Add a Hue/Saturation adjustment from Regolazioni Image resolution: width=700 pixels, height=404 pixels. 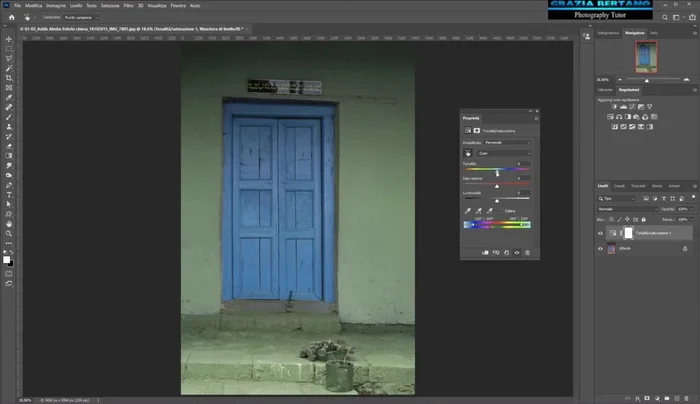(610, 117)
